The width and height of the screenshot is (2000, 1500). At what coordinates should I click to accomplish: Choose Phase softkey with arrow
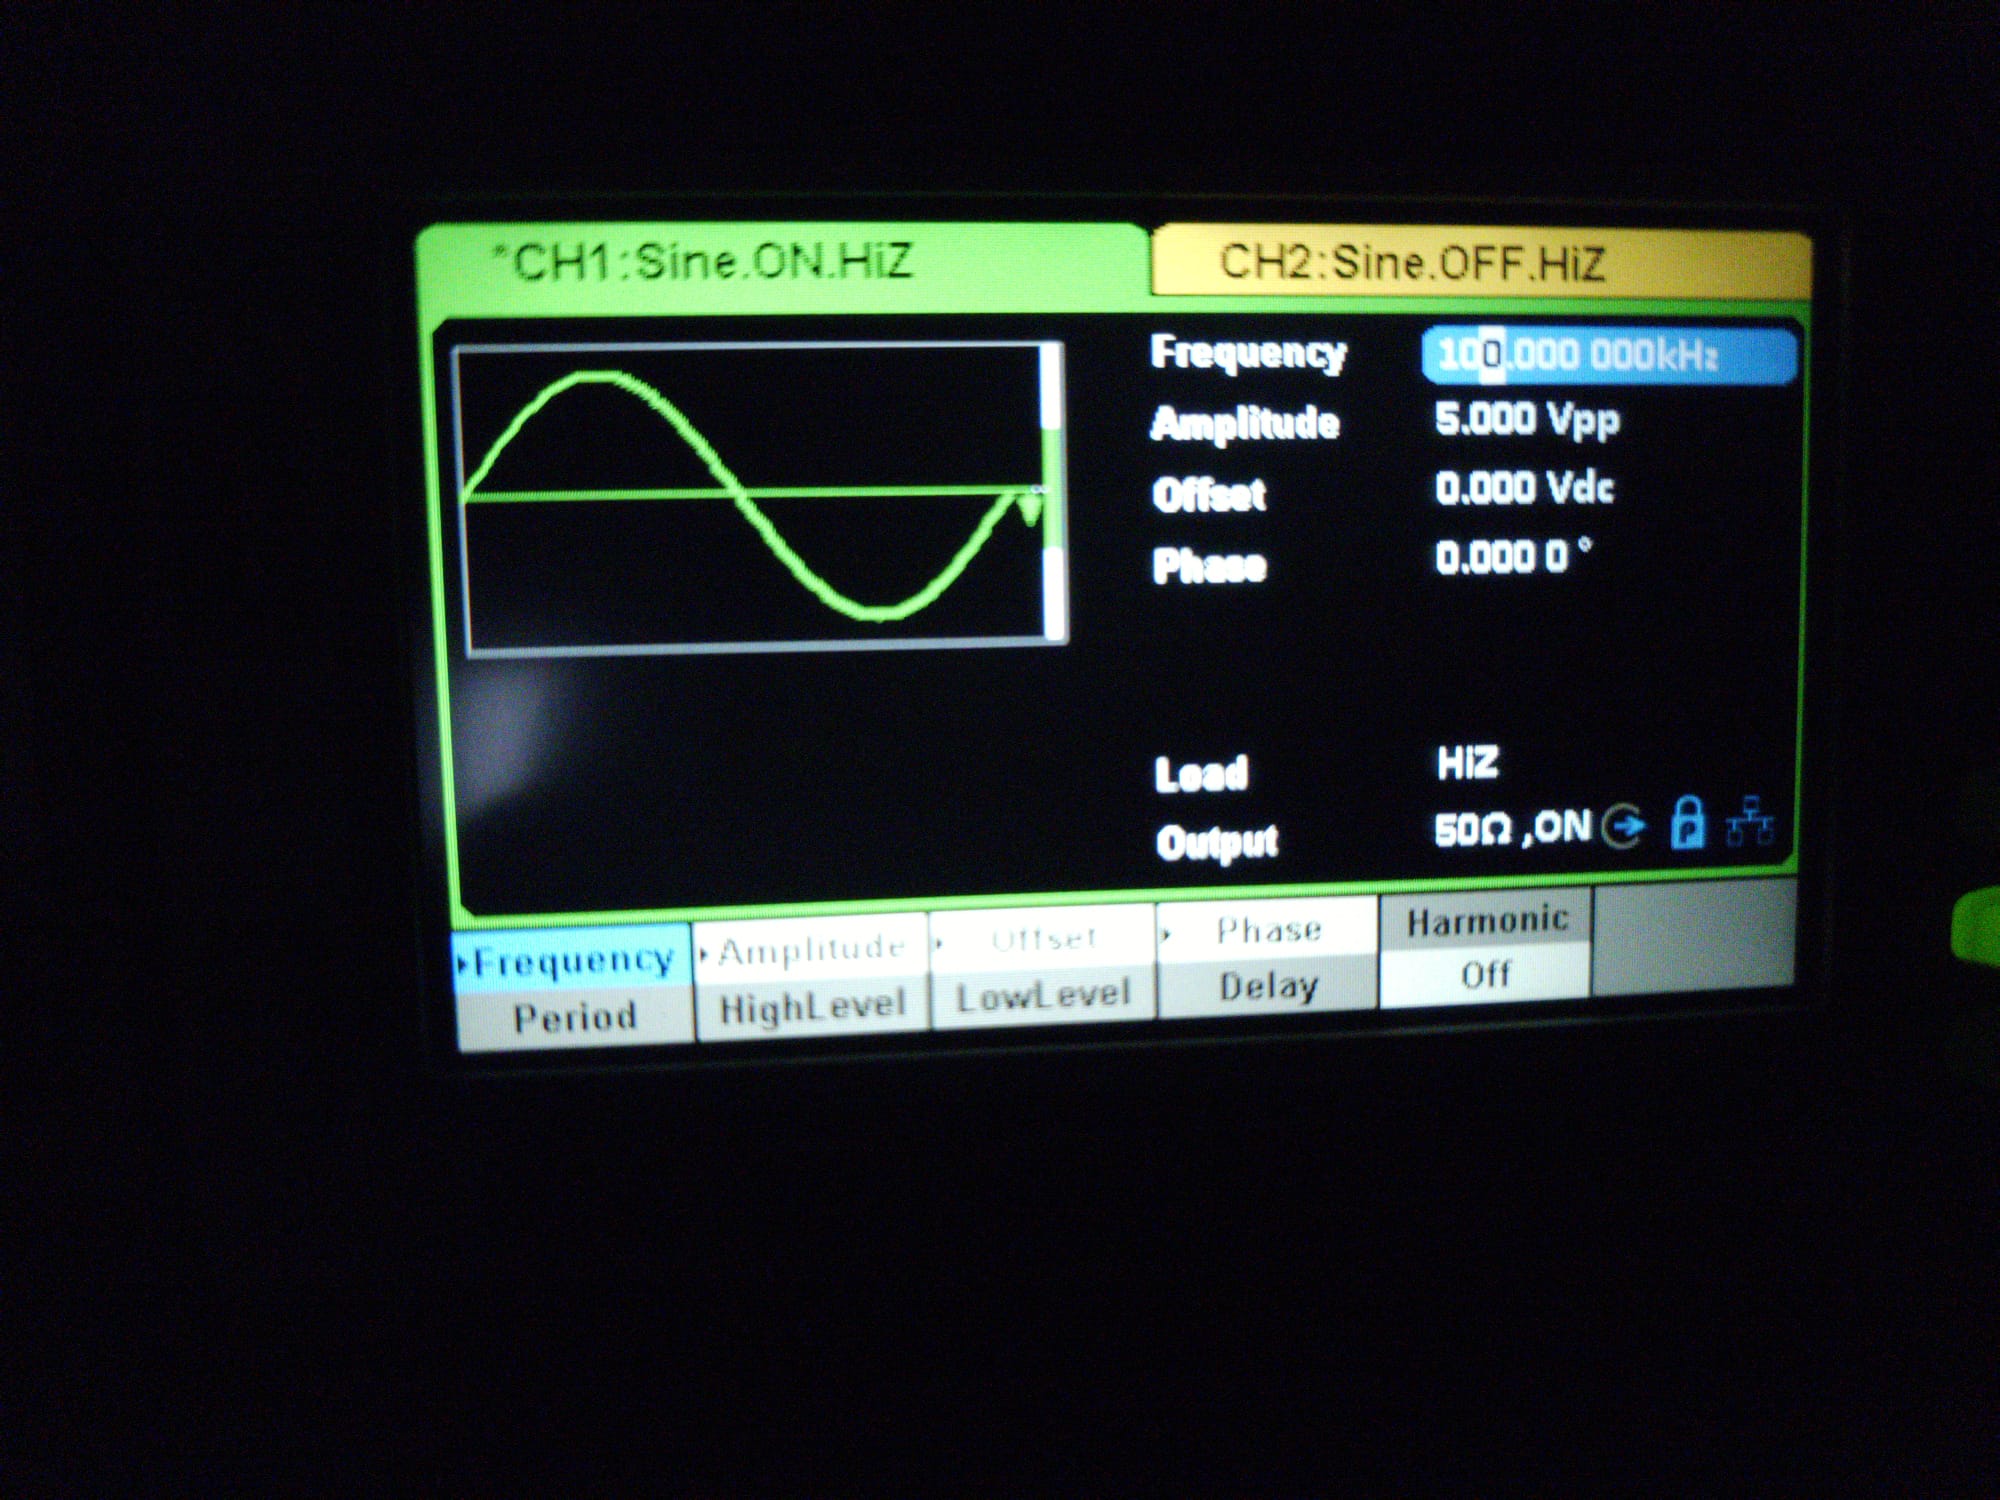(1268, 930)
